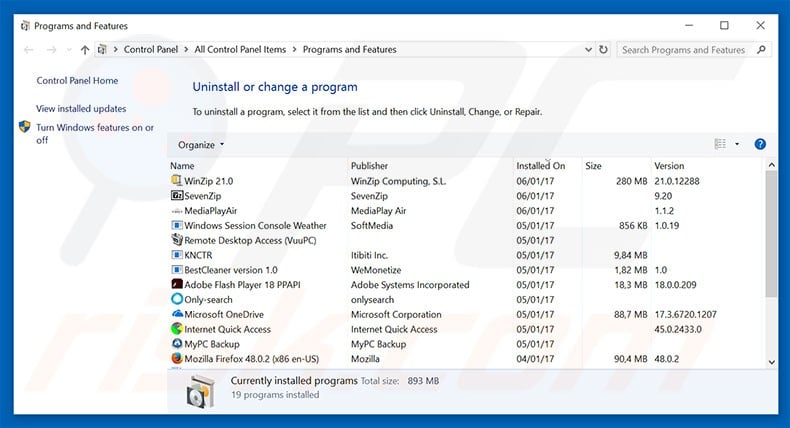
Task: Click the Adobe Flash Player 18 PPAPI icon
Action: (x=177, y=284)
